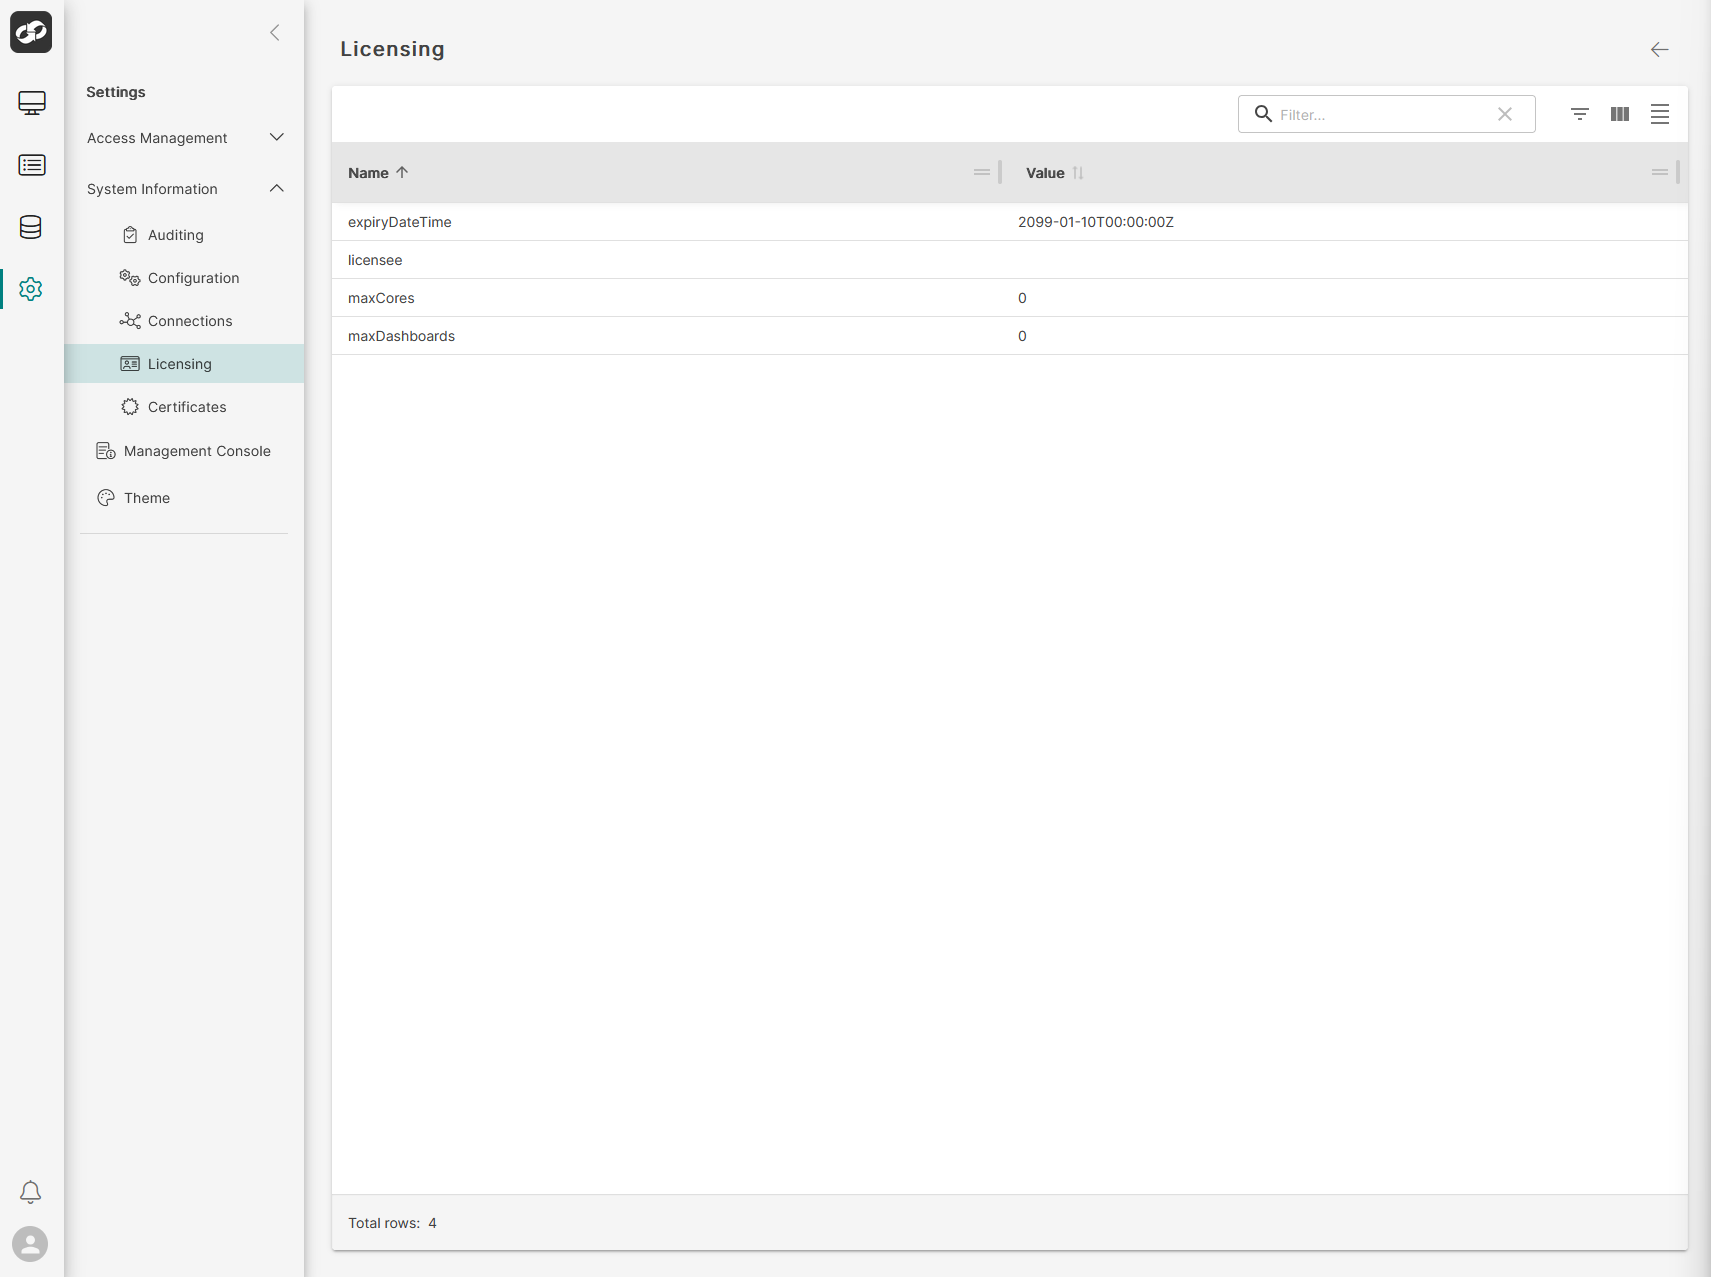
Task: Click the Licensing page title
Action: coord(392,49)
